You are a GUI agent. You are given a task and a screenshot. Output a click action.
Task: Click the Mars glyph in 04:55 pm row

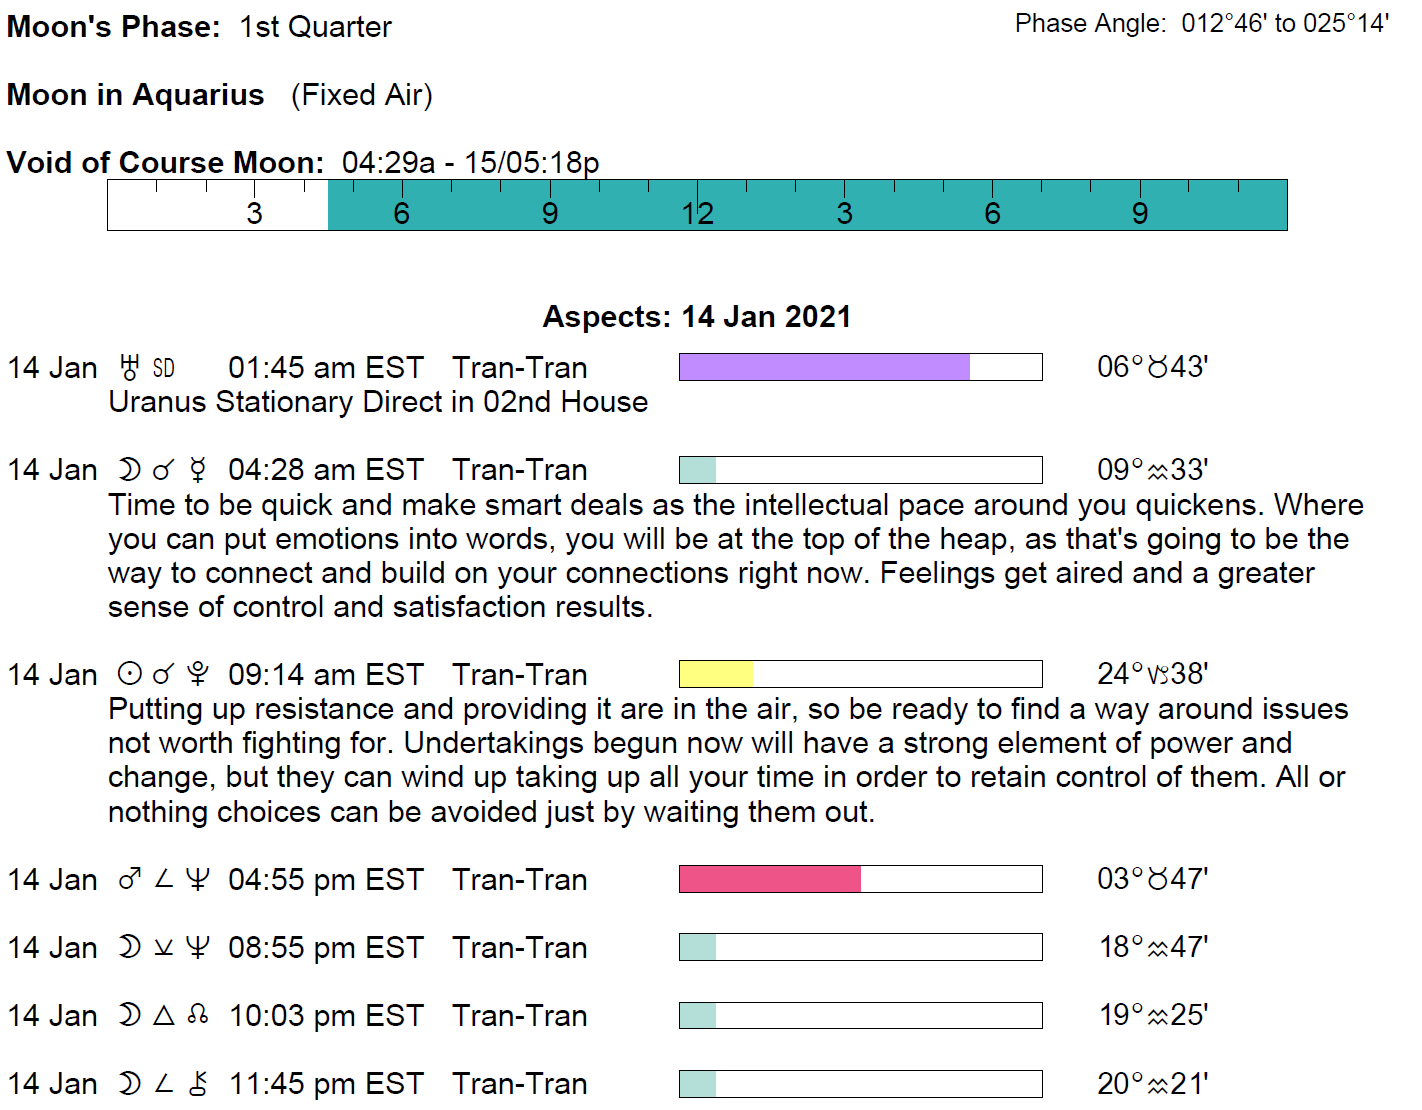[x=129, y=880]
